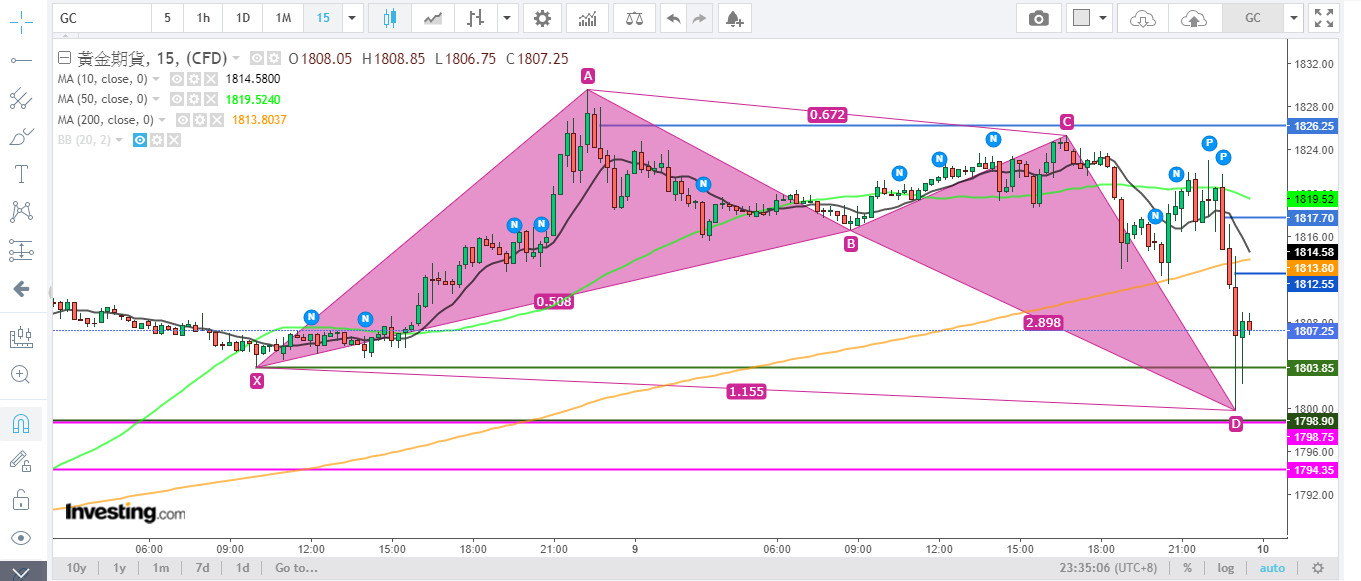Select the text annotation tool
Viewport: 1361px width, 581px height.
click(x=20, y=175)
